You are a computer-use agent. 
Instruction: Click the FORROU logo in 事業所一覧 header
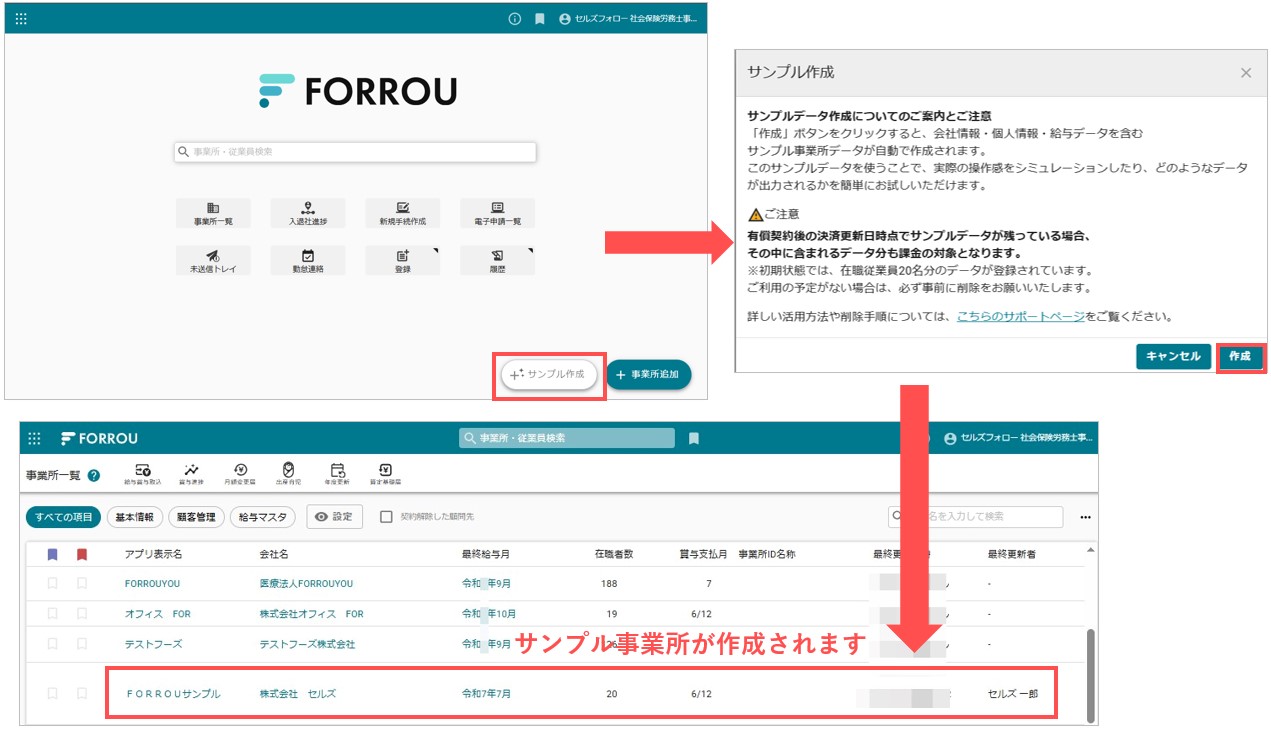pyautogui.click(x=99, y=438)
